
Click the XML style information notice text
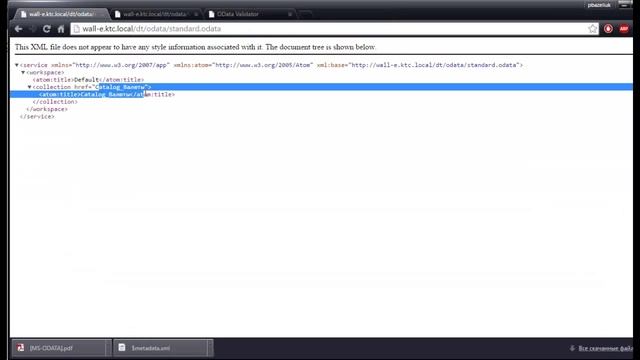[195, 47]
